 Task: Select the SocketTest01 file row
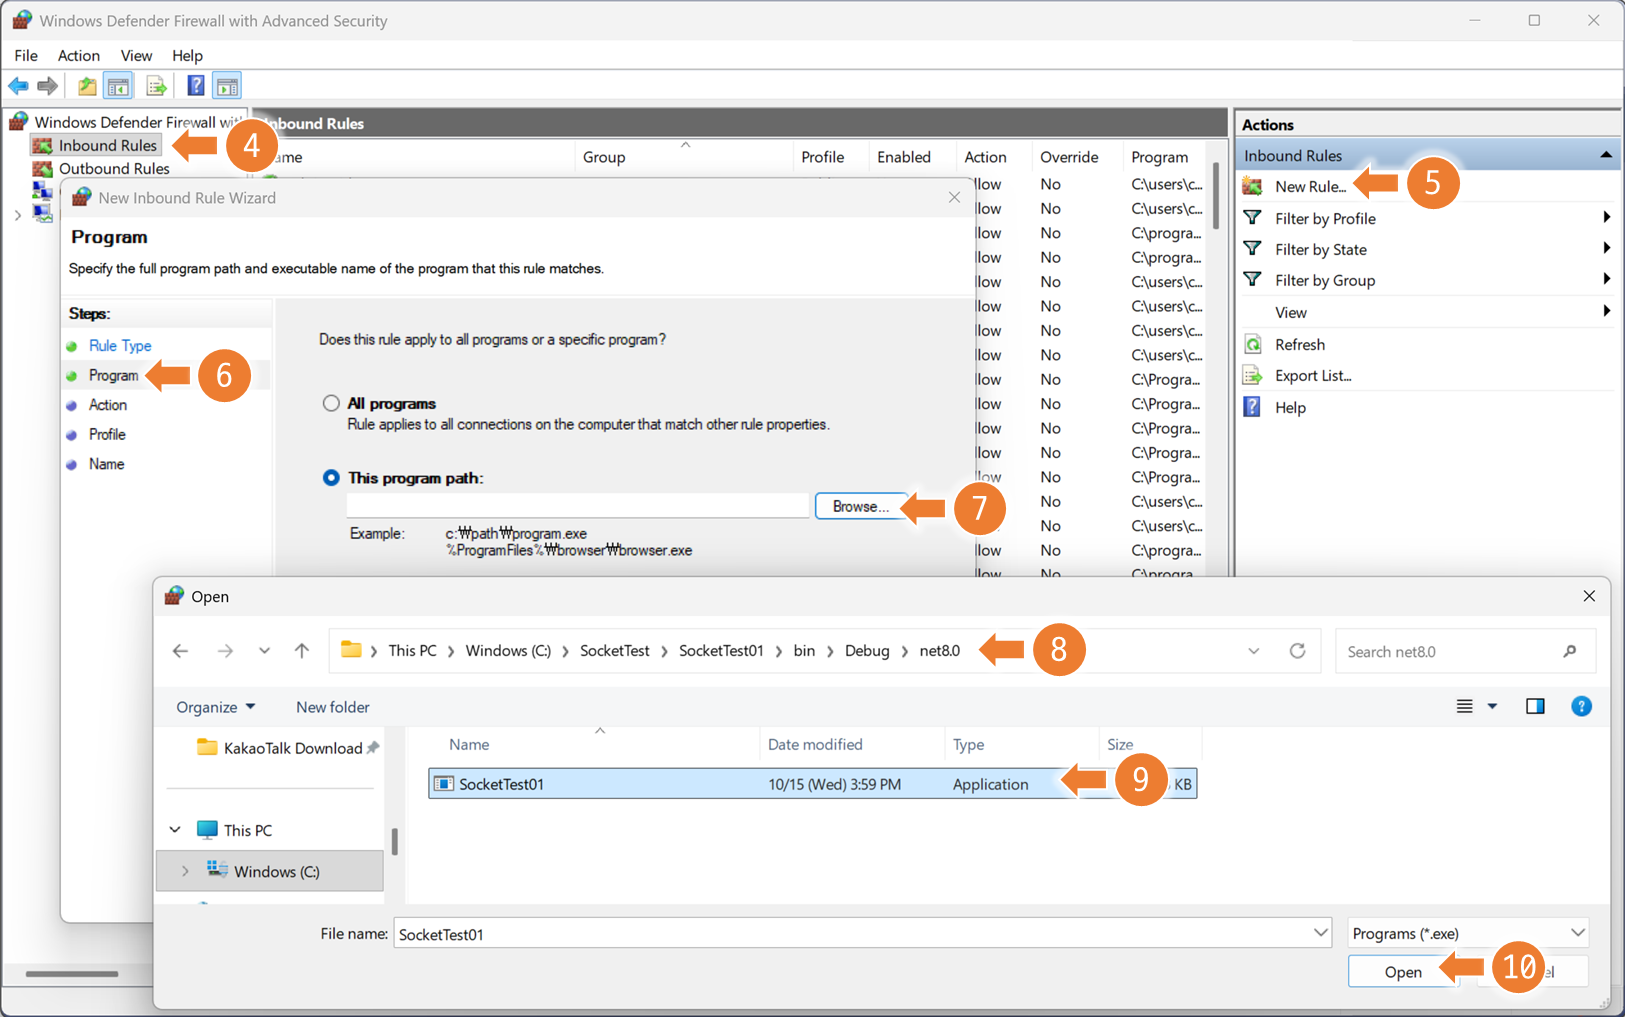812,784
